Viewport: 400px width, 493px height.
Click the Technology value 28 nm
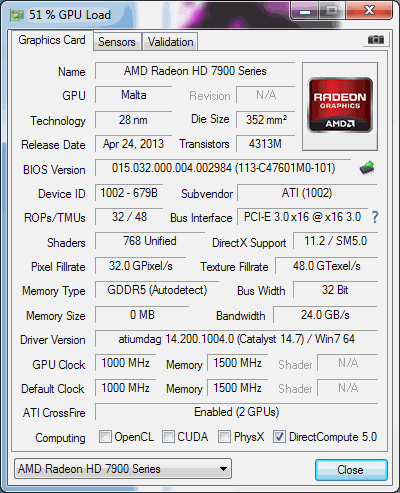134,120
